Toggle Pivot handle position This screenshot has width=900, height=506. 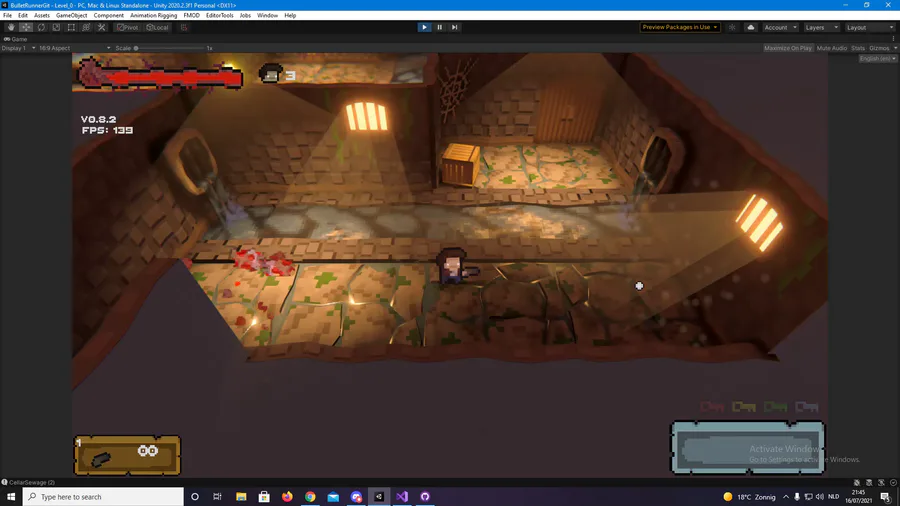click(127, 27)
